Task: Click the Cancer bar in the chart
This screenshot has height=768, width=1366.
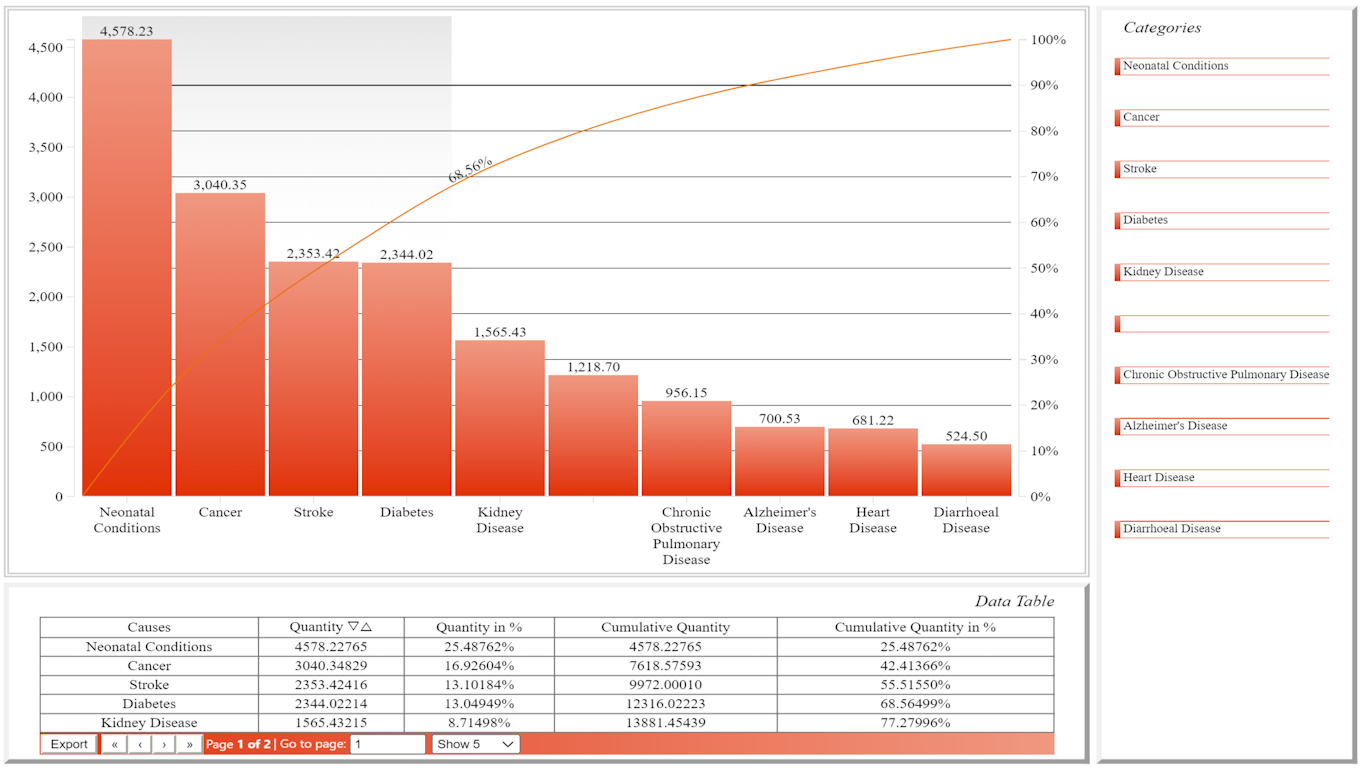Action: coord(220,345)
